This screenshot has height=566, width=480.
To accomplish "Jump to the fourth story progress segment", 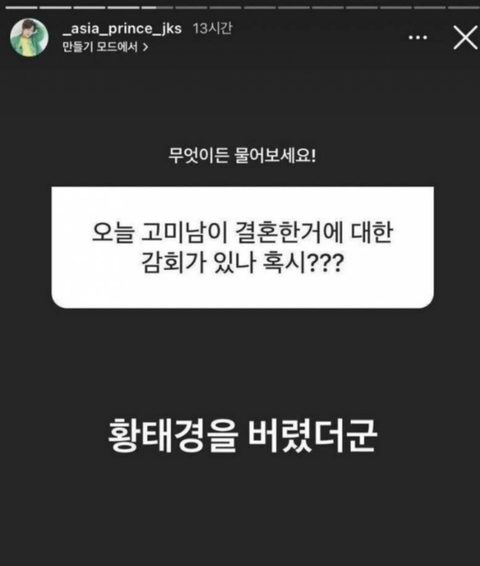I will [123, 7].
